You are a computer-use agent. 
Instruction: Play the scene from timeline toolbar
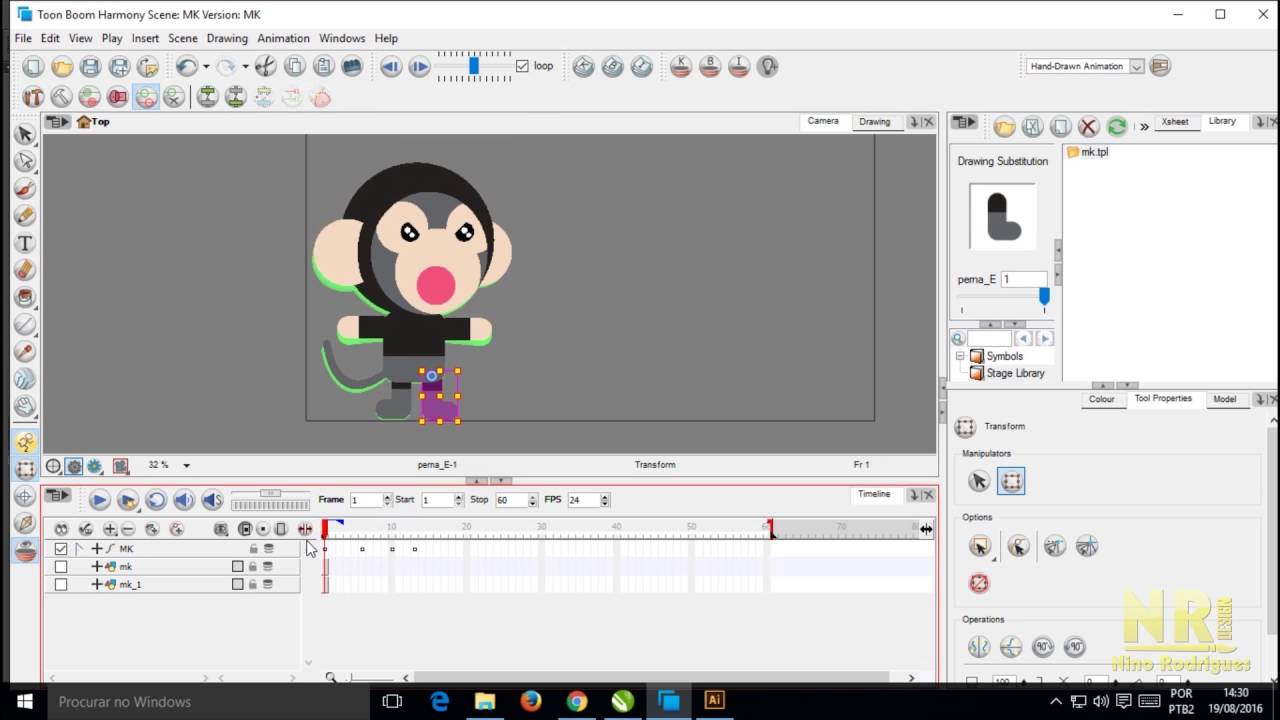coord(99,500)
